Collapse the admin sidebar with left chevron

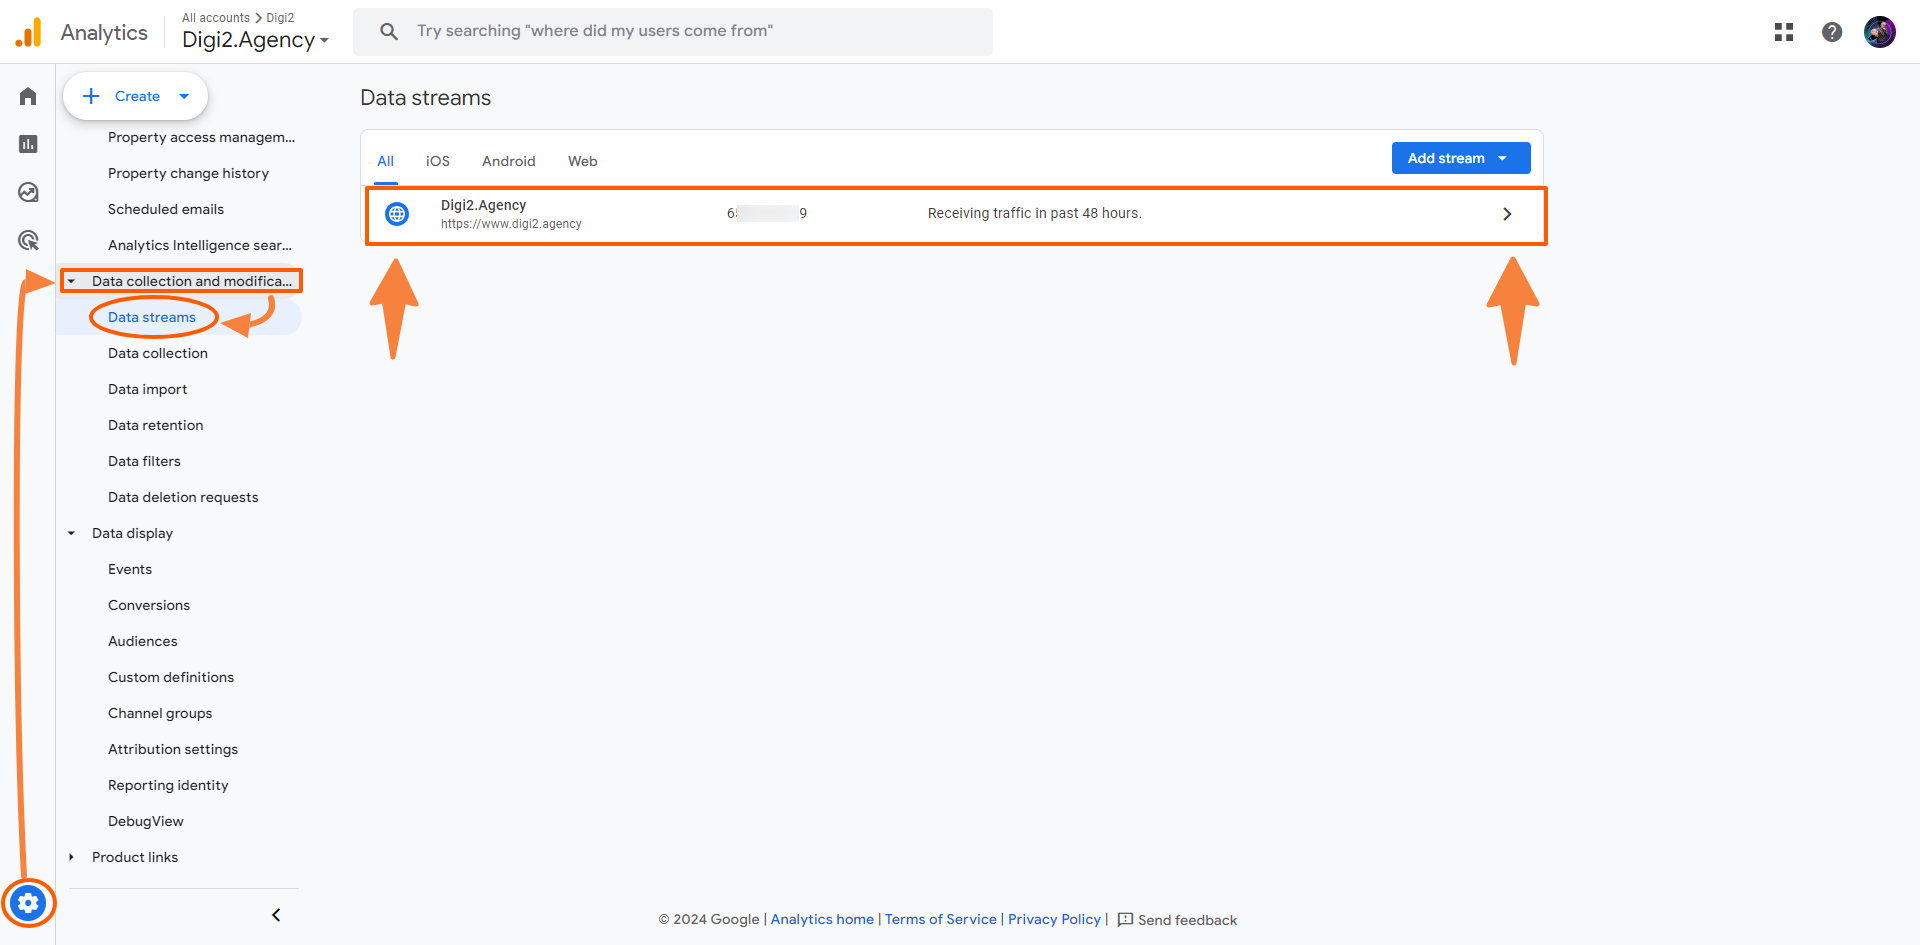coord(276,915)
